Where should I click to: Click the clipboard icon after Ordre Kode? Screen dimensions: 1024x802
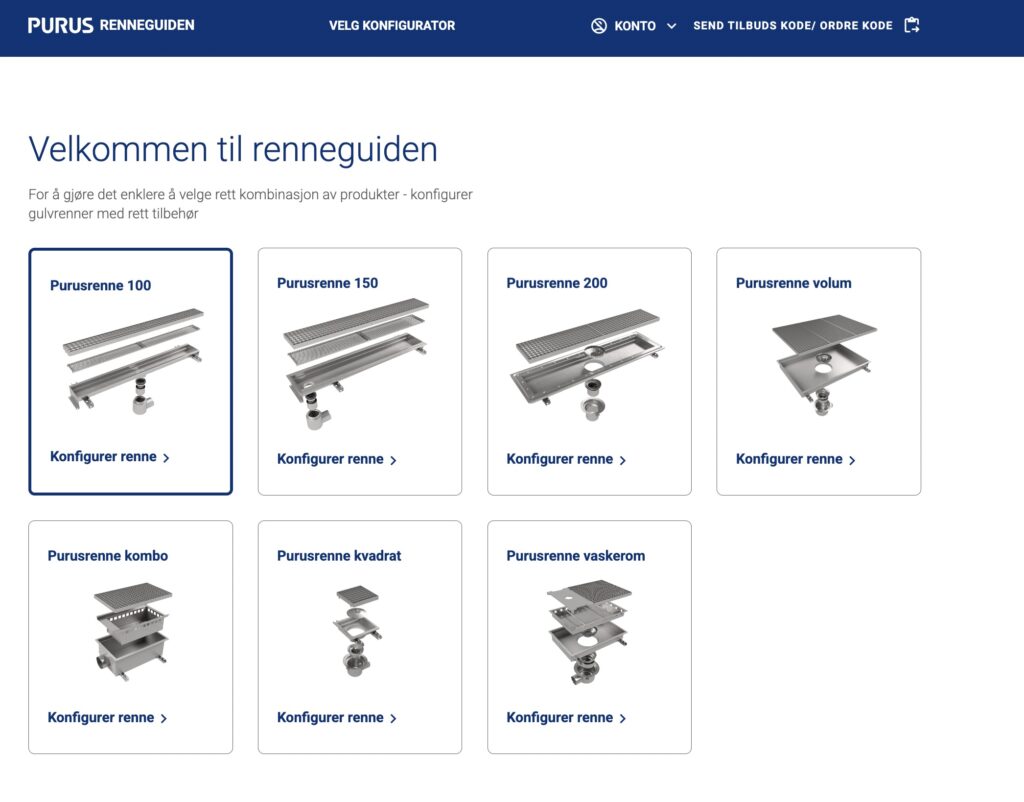tap(911, 26)
